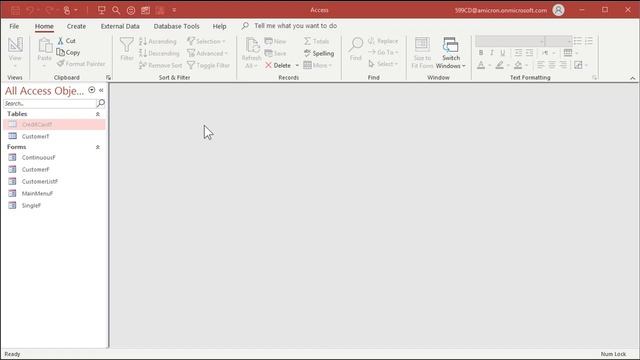Click the Filter funnel icon
640x360 pixels.
(x=127, y=44)
